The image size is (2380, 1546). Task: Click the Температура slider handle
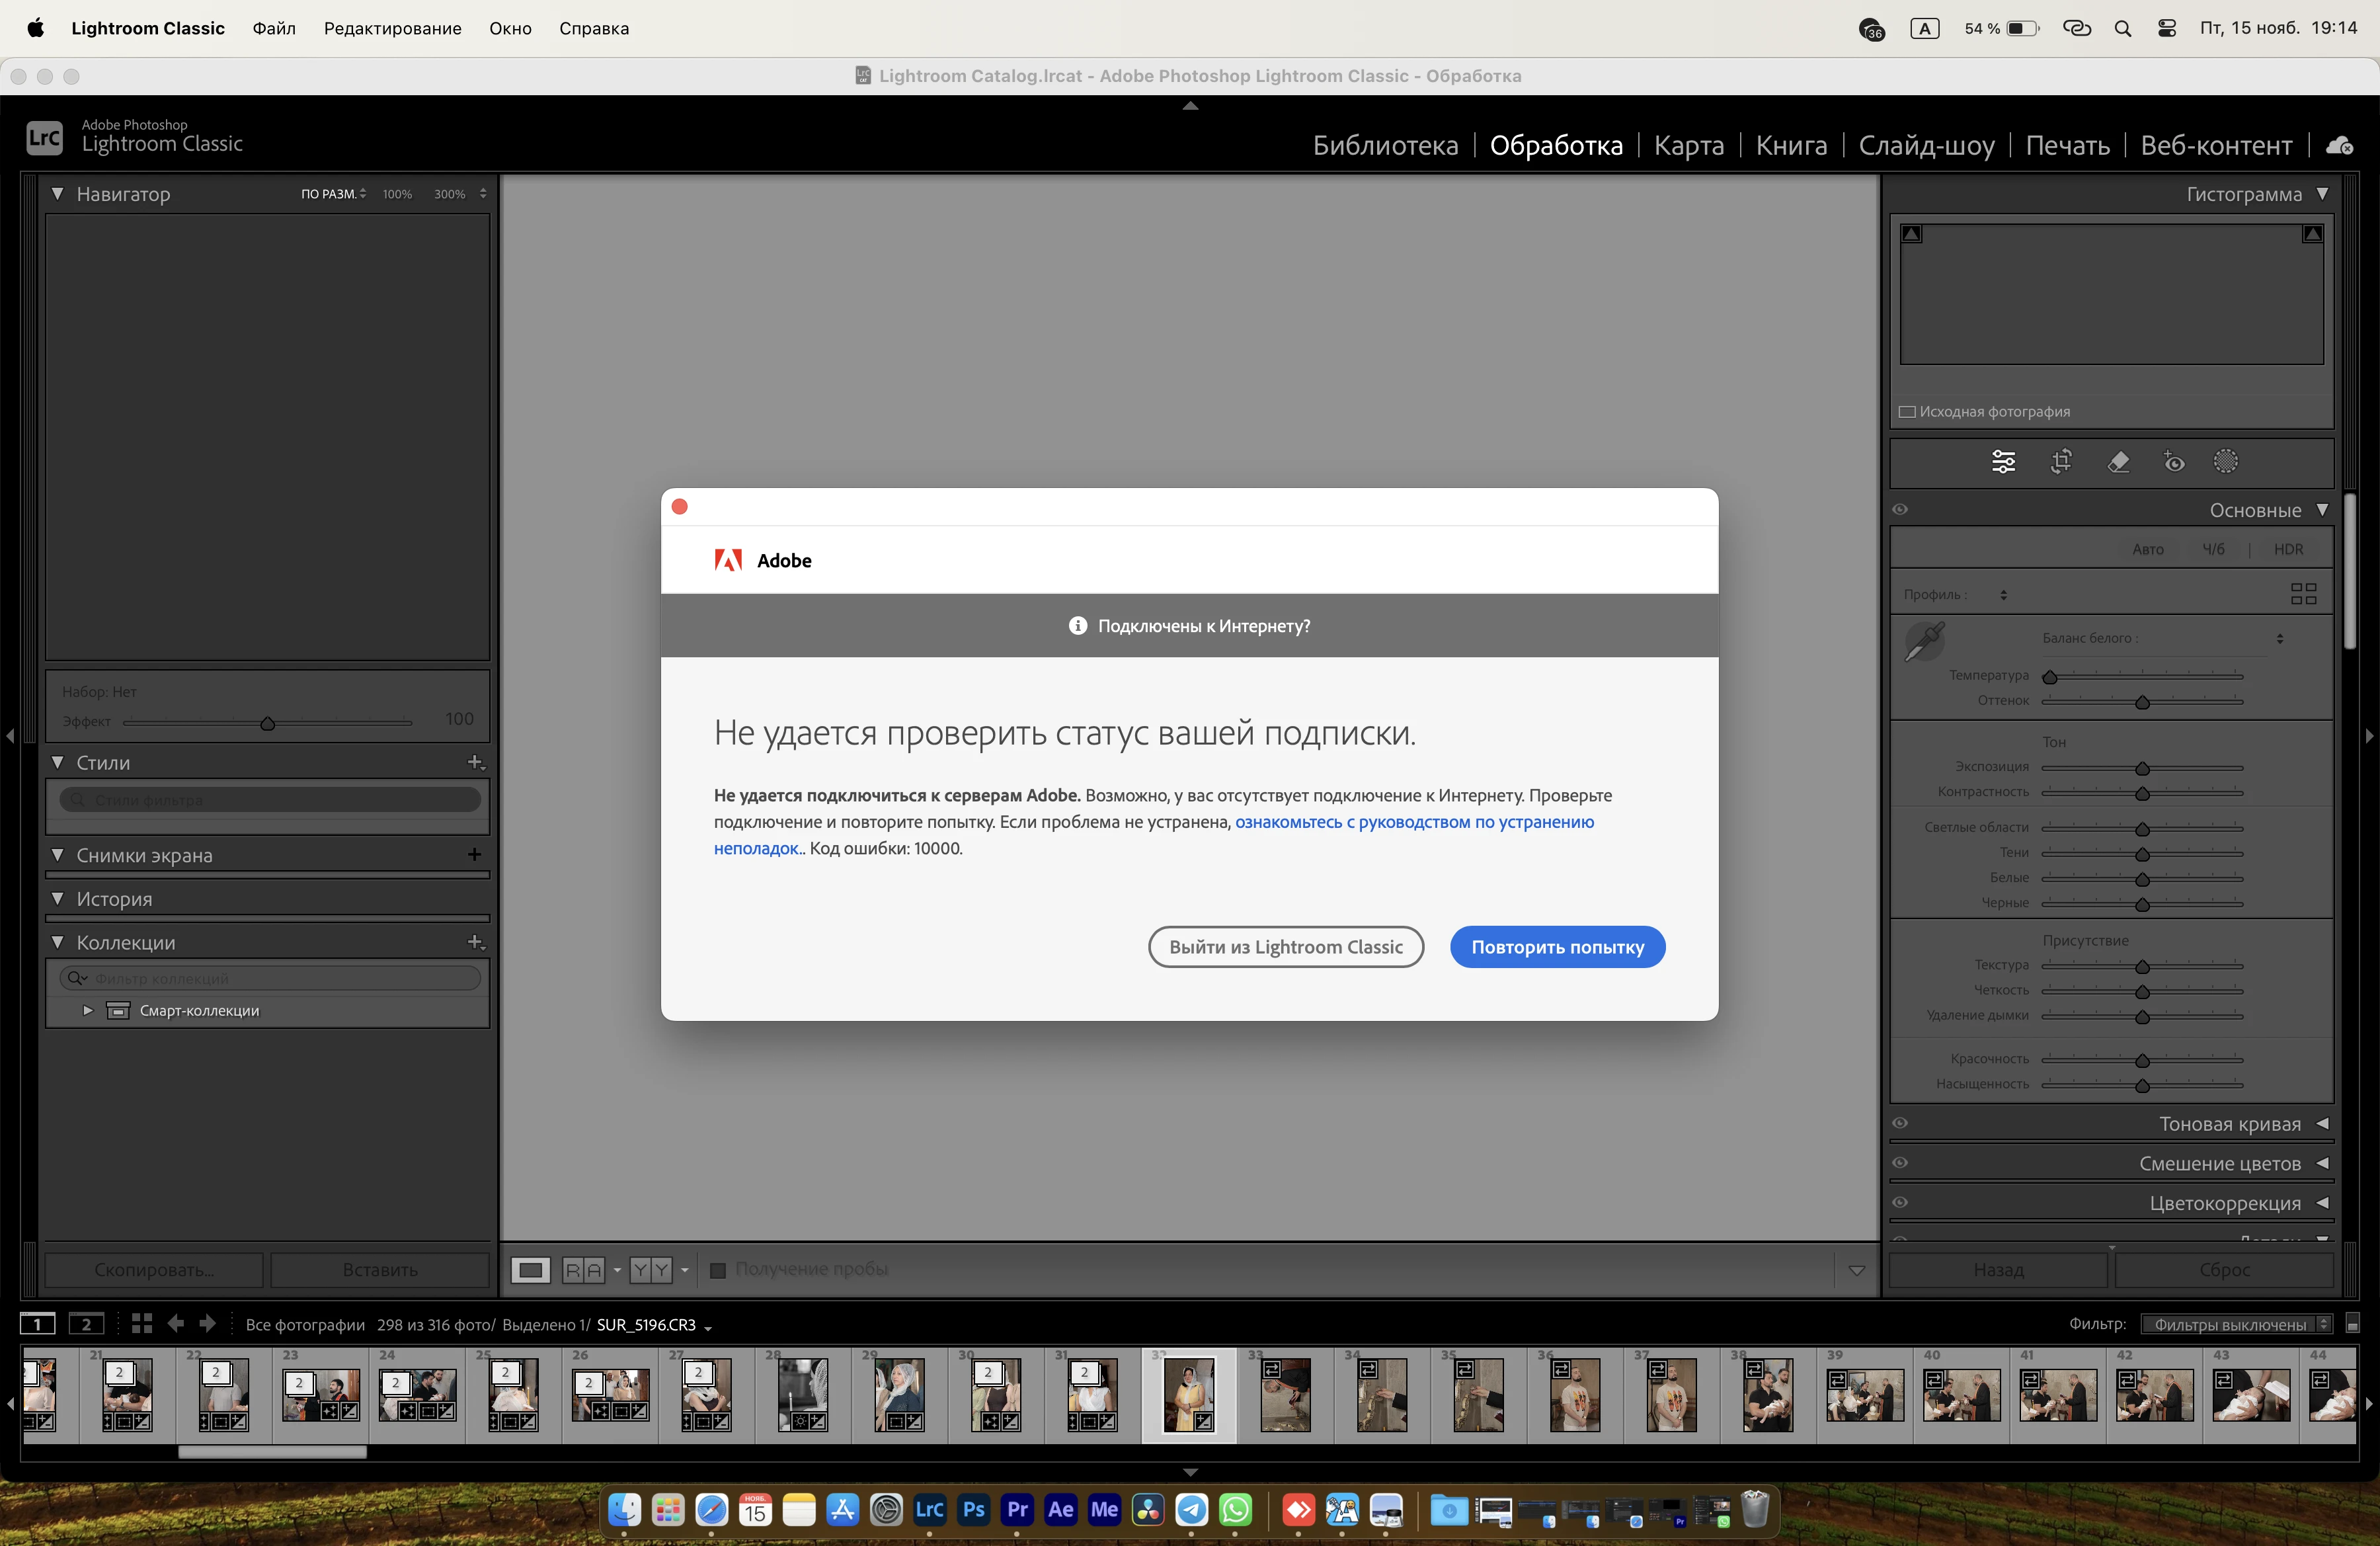point(2050,677)
